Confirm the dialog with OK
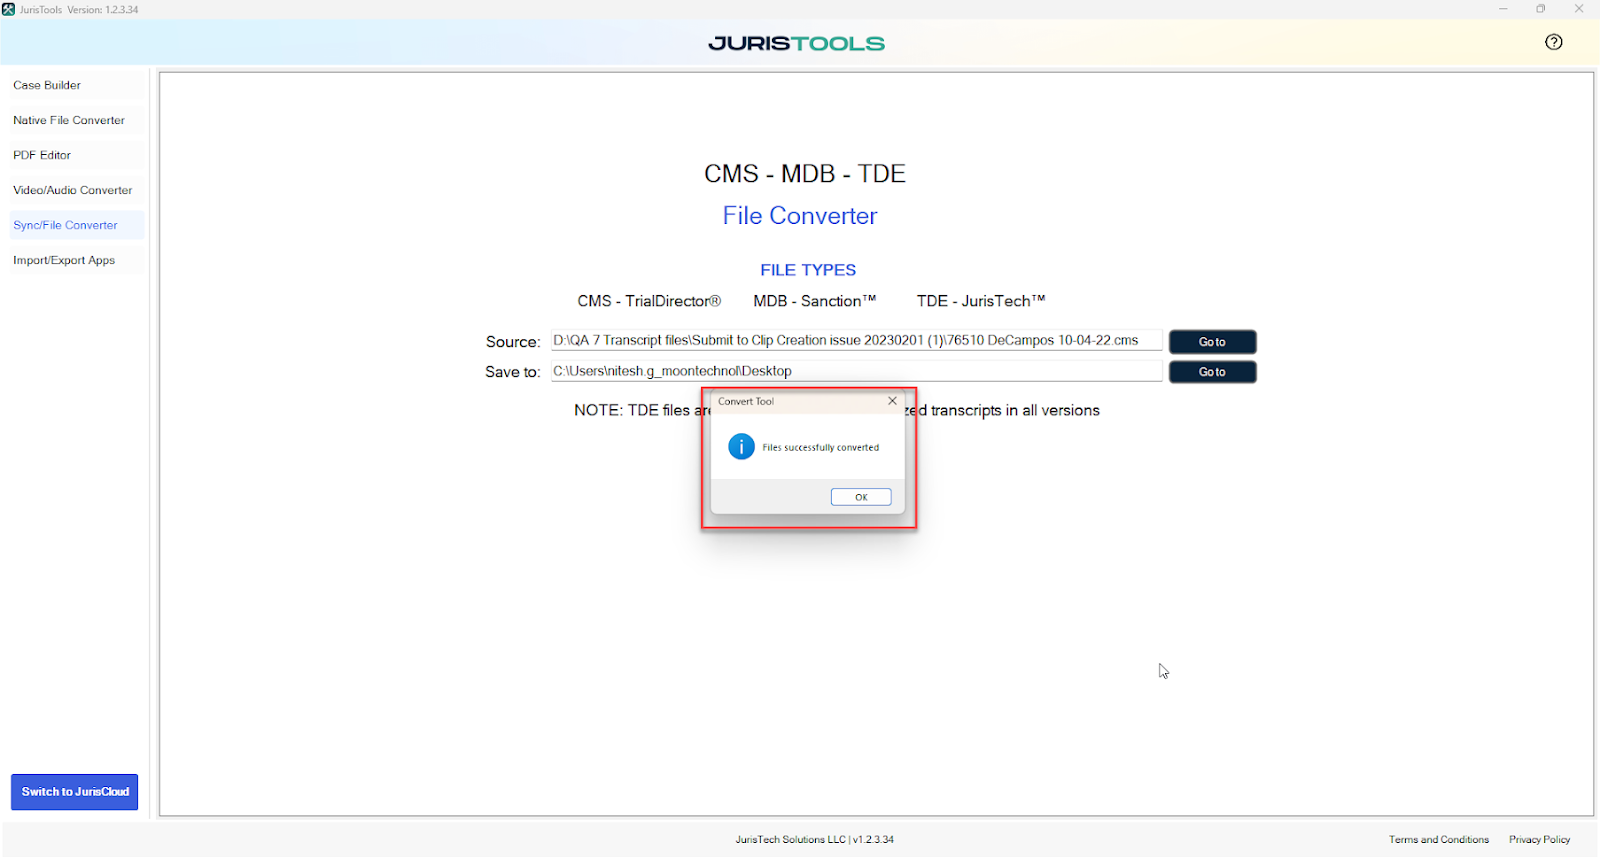The image size is (1600, 858). (x=861, y=497)
